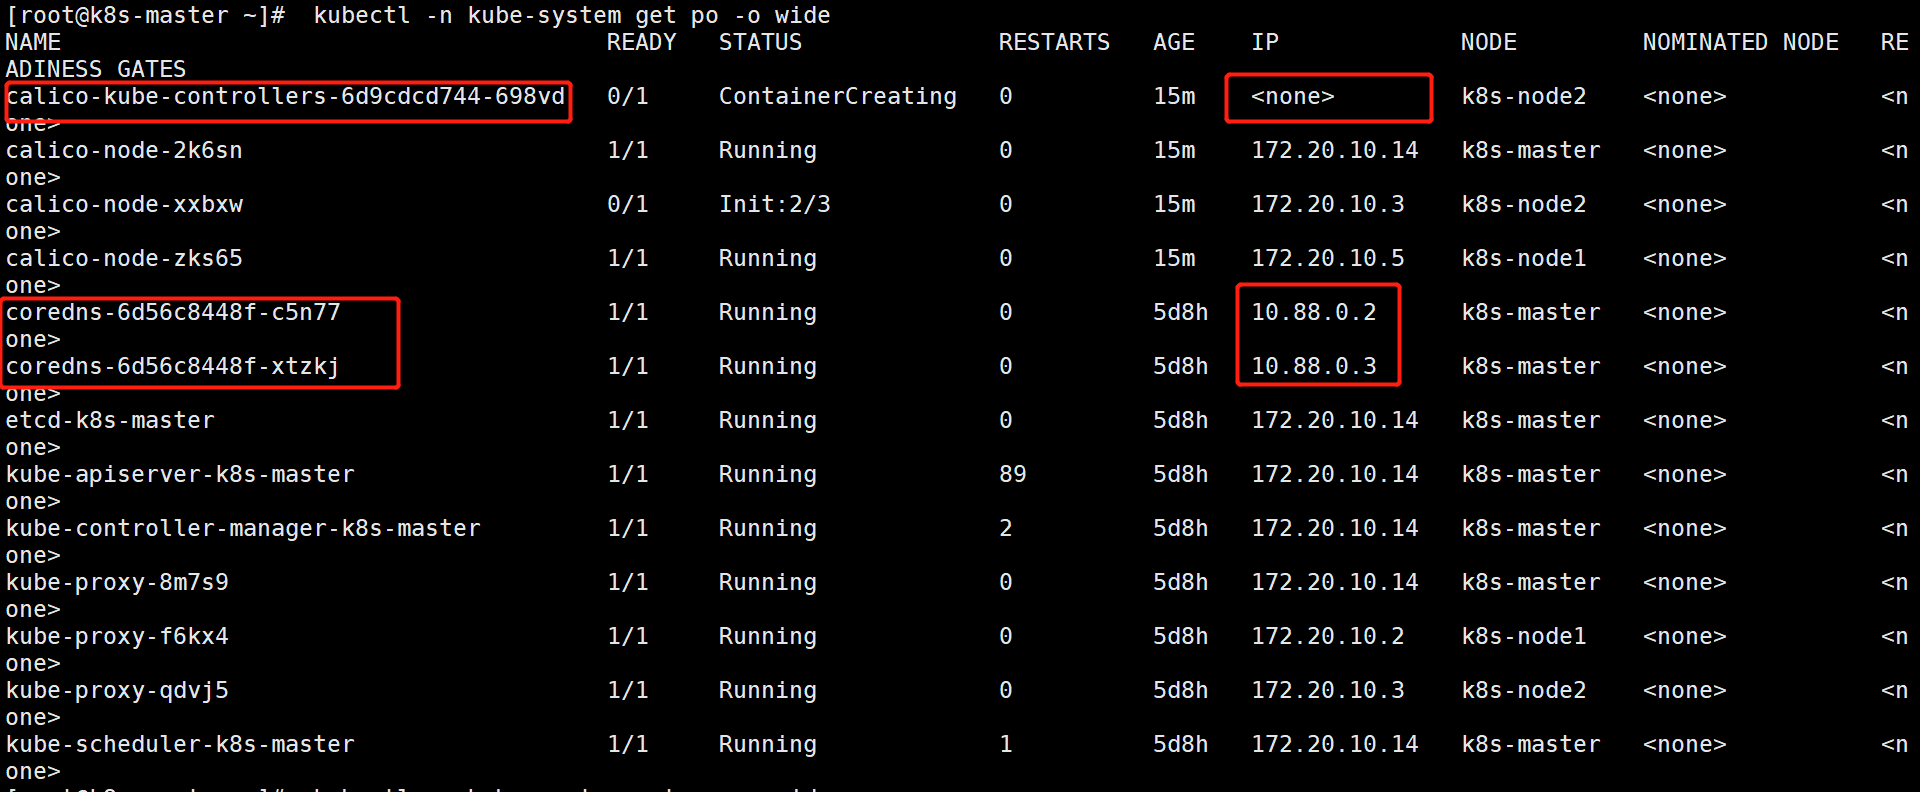Click pod name coredns-6d56c8448f-c5n77
This screenshot has height=792, width=1920.
click(173, 312)
